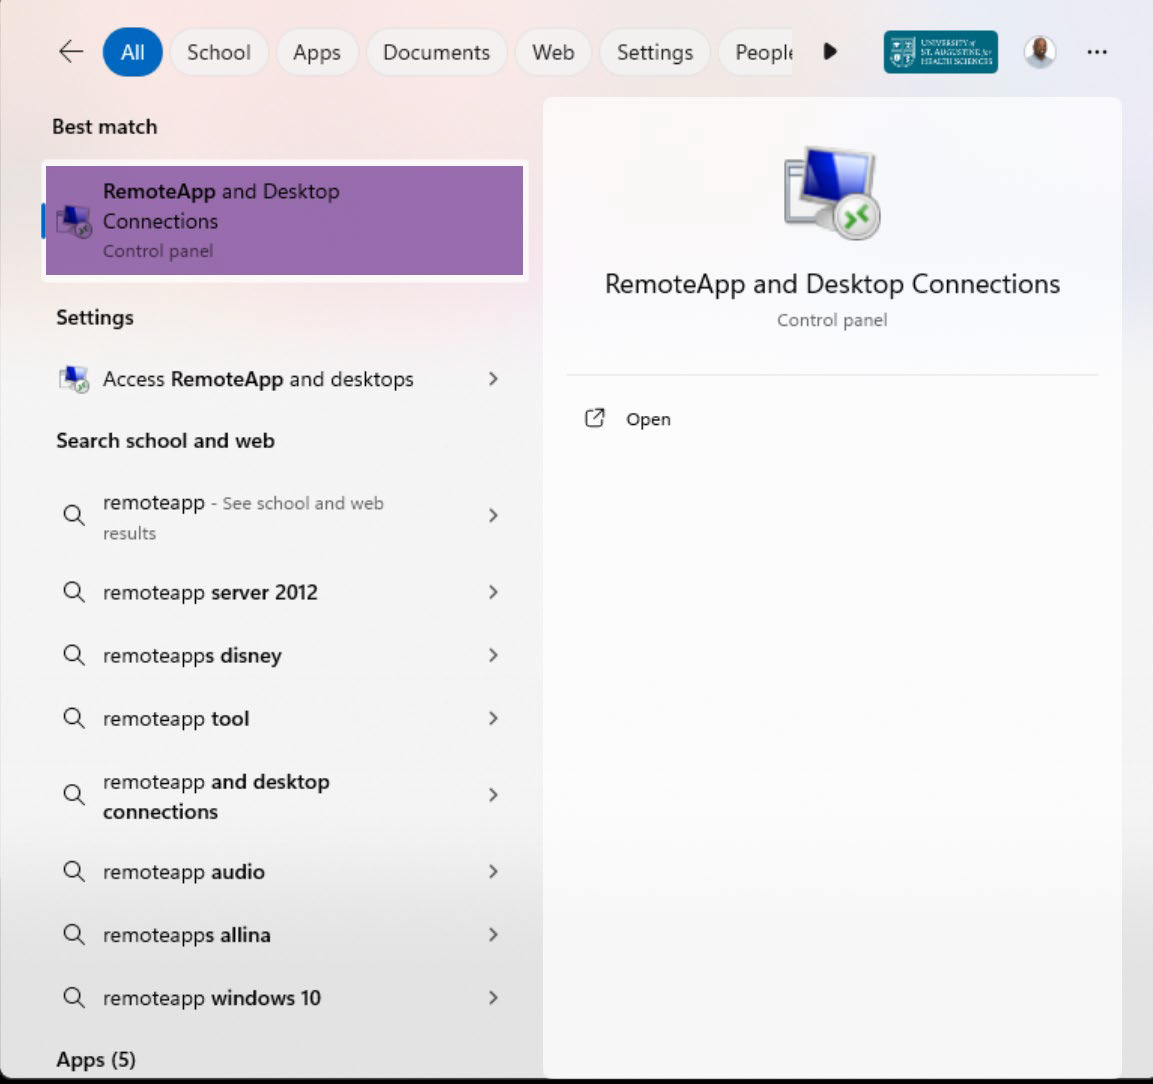Switch to the School filter tab
Viewport: 1153px width, 1084px height.
point(218,52)
